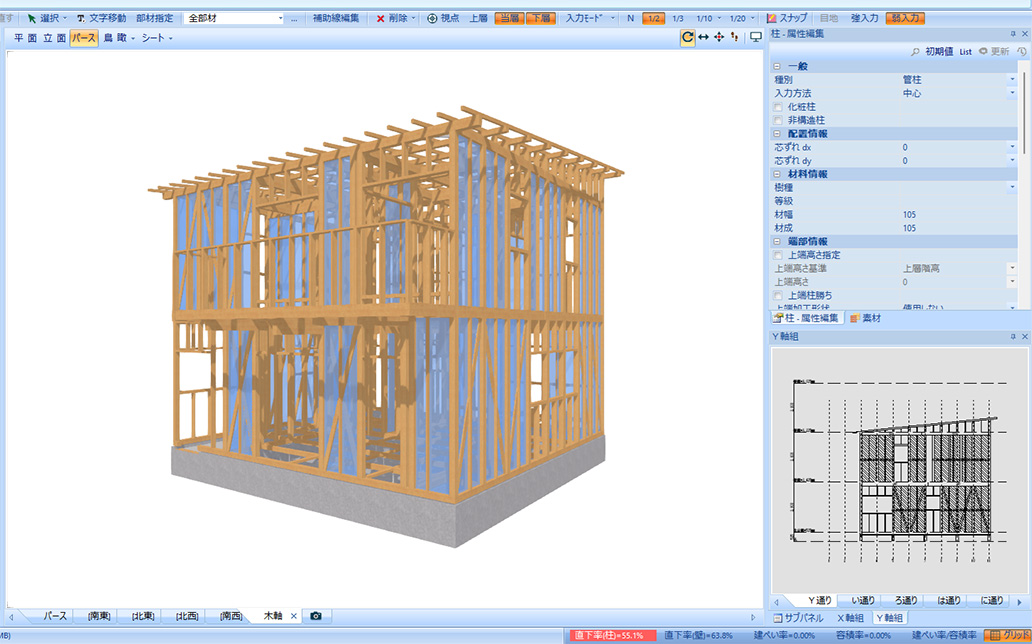Click the 素材 material tab icon

(854, 318)
